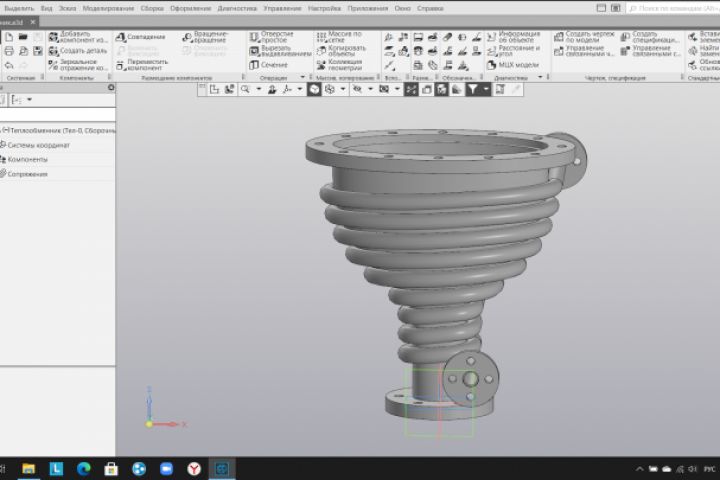Click the Print preview icon
720x480 pixels.
(23, 51)
